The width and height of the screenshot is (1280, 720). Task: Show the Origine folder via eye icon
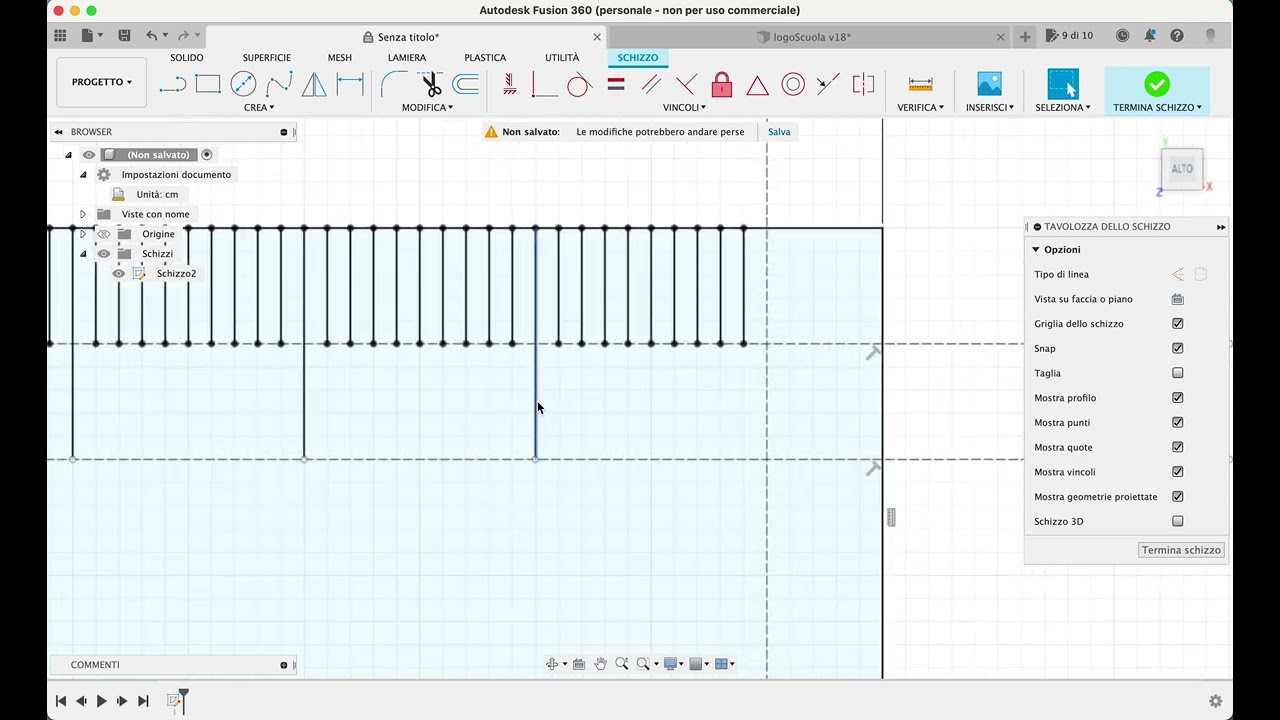pyautogui.click(x=104, y=234)
